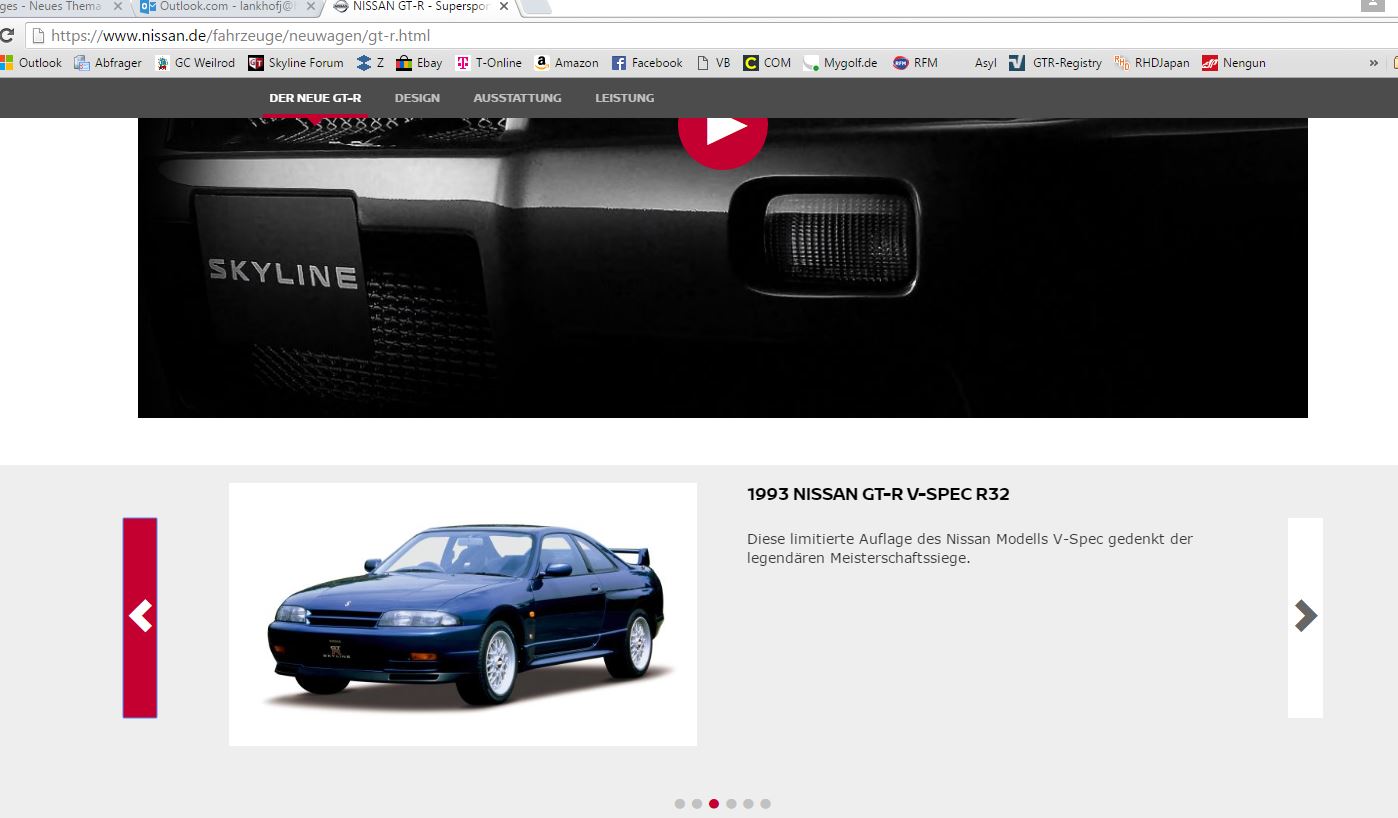Select the active third carousel dot

tap(714, 804)
